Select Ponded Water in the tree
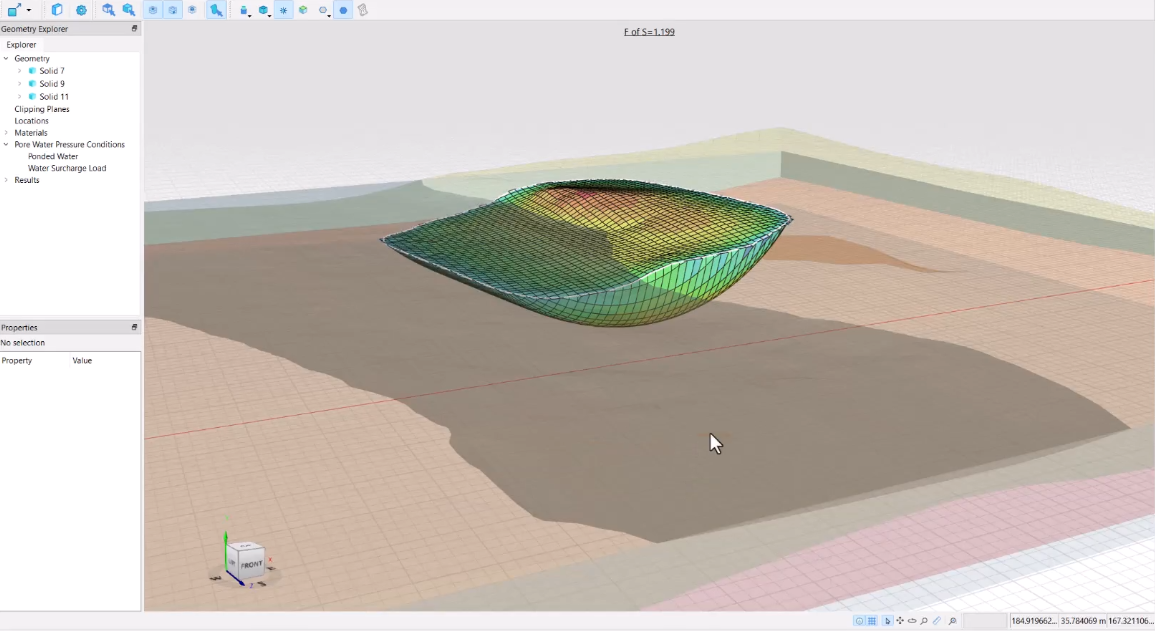Image resolution: width=1155 pixels, height=631 pixels. pos(53,157)
